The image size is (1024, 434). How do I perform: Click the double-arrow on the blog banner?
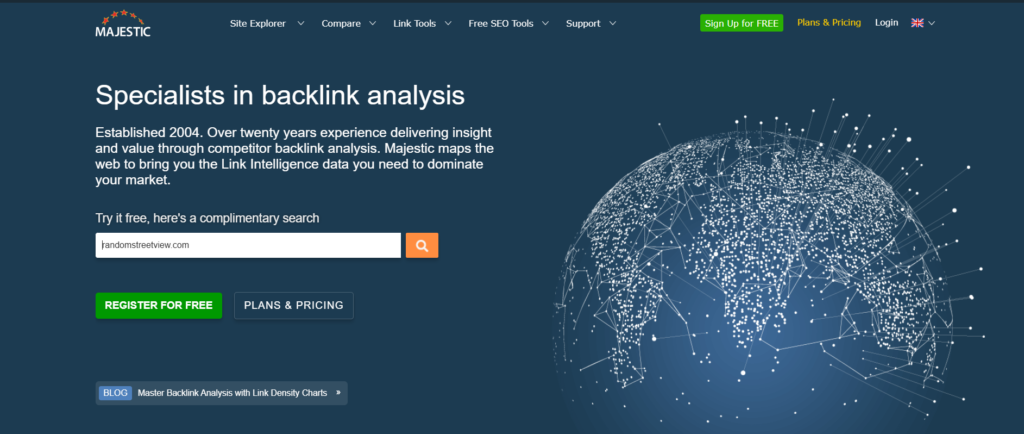click(338, 393)
